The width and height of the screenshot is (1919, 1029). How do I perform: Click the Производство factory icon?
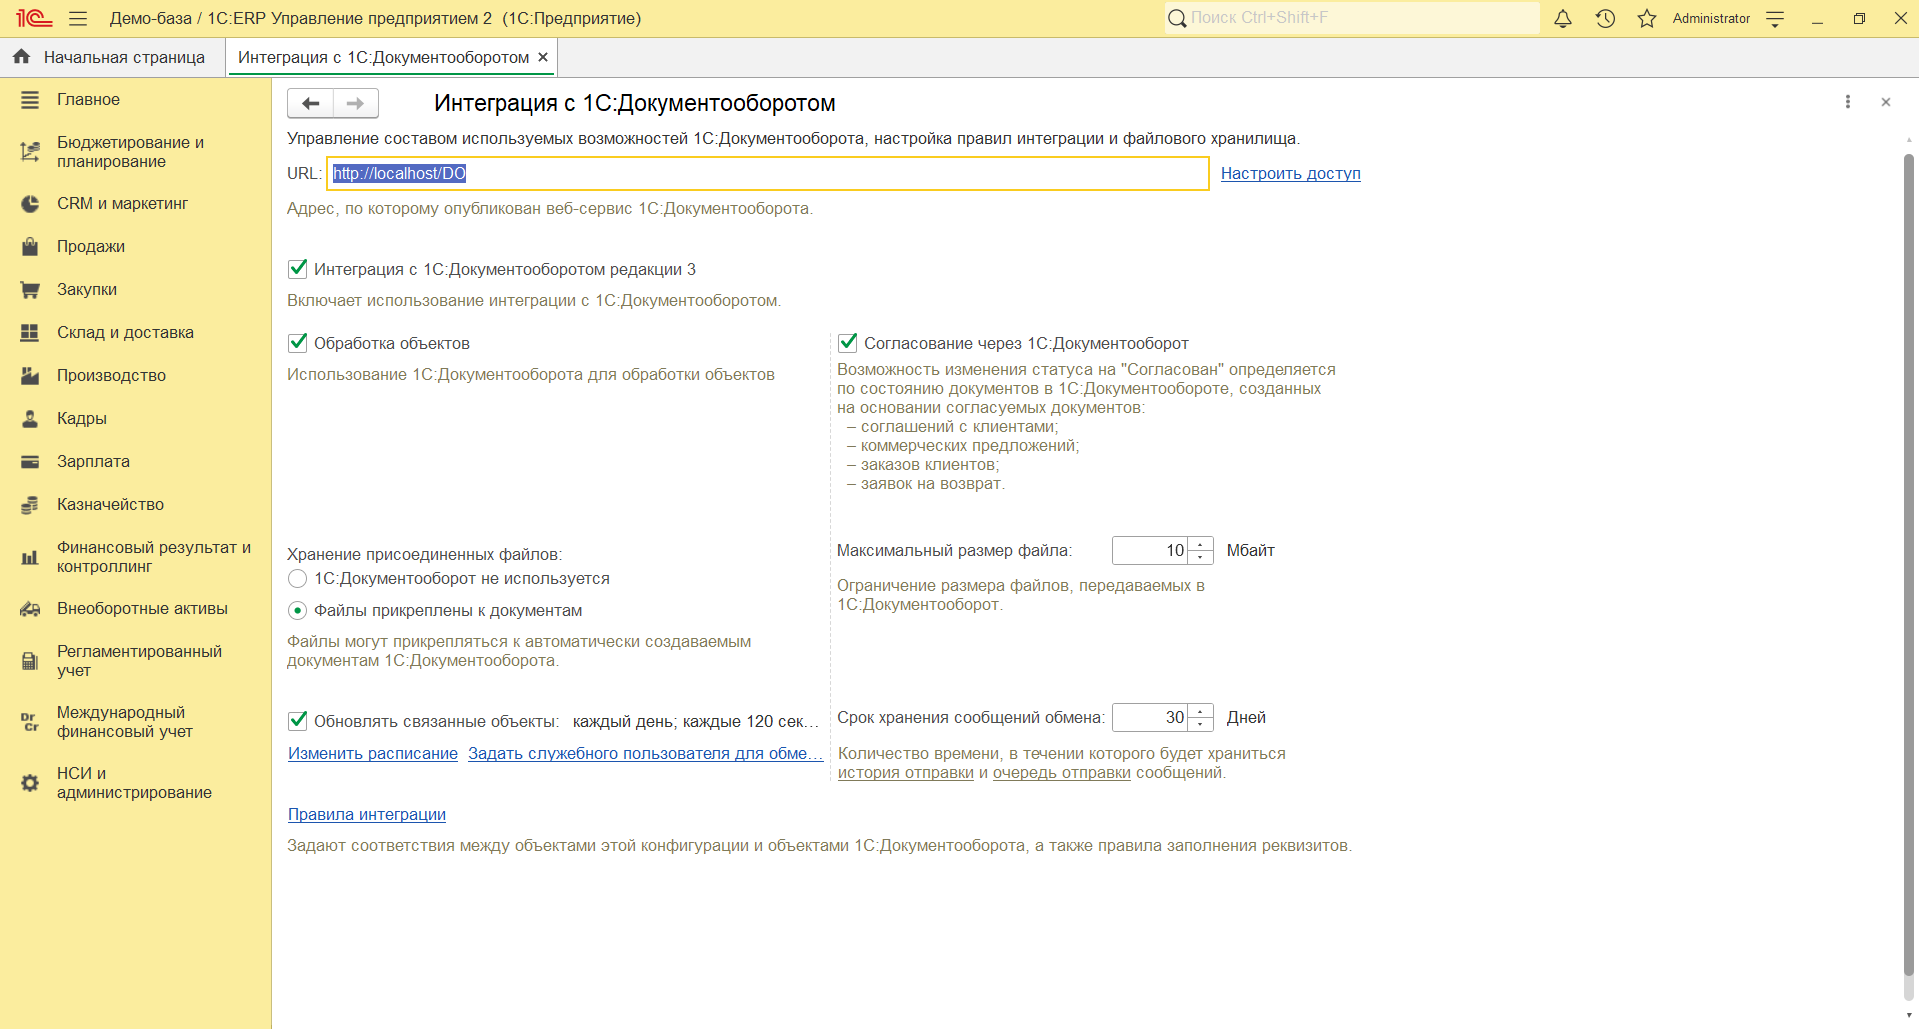(30, 376)
